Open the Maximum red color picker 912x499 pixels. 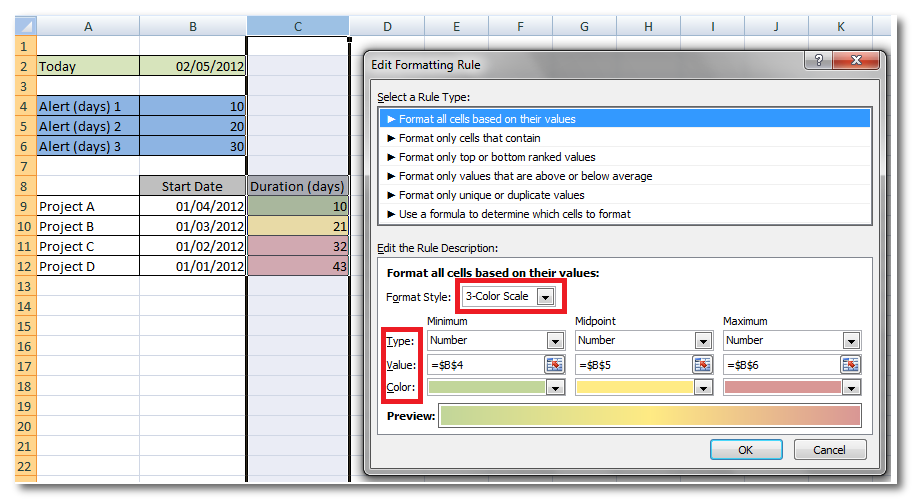[x=851, y=388]
